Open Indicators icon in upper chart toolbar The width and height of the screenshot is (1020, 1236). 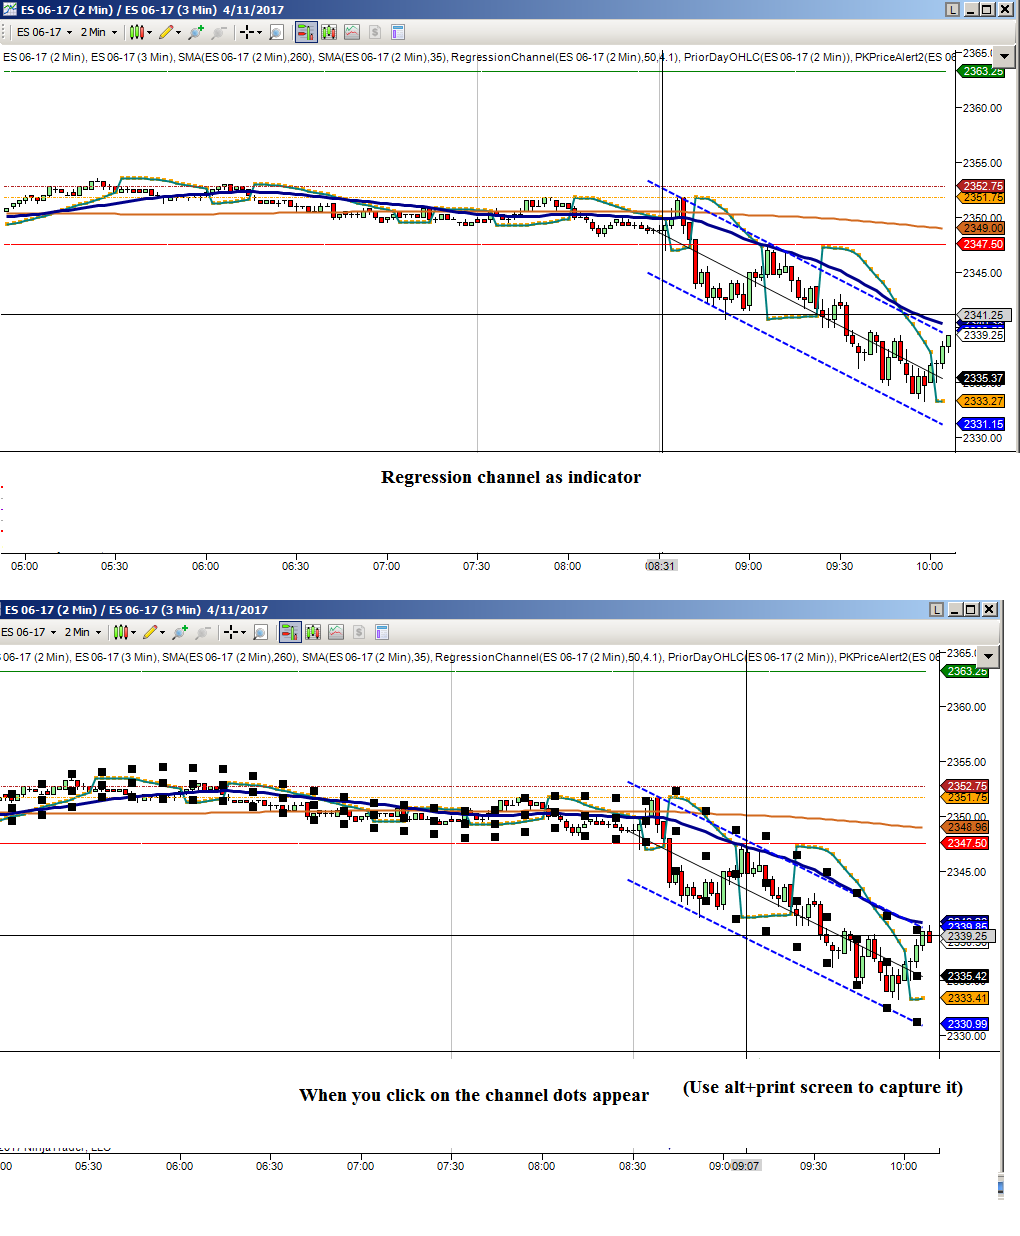click(x=352, y=32)
